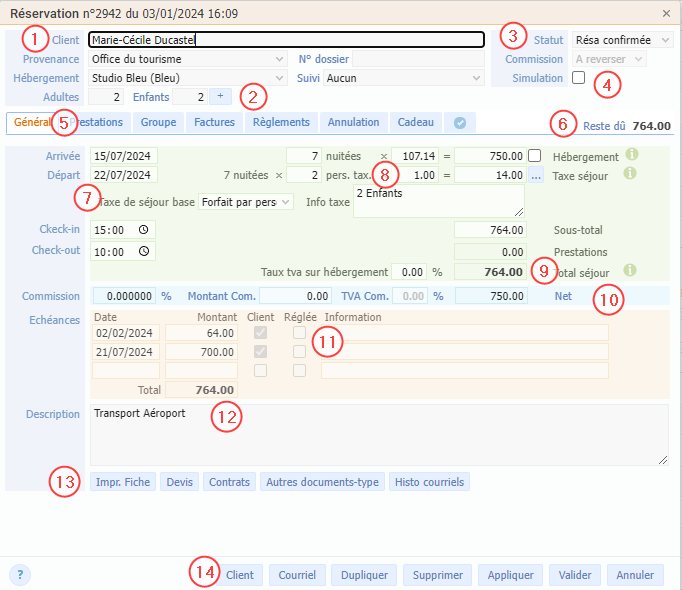The height and width of the screenshot is (590, 682).
Task: Click the info icon next to Hébergement
Action: (631, 155)
